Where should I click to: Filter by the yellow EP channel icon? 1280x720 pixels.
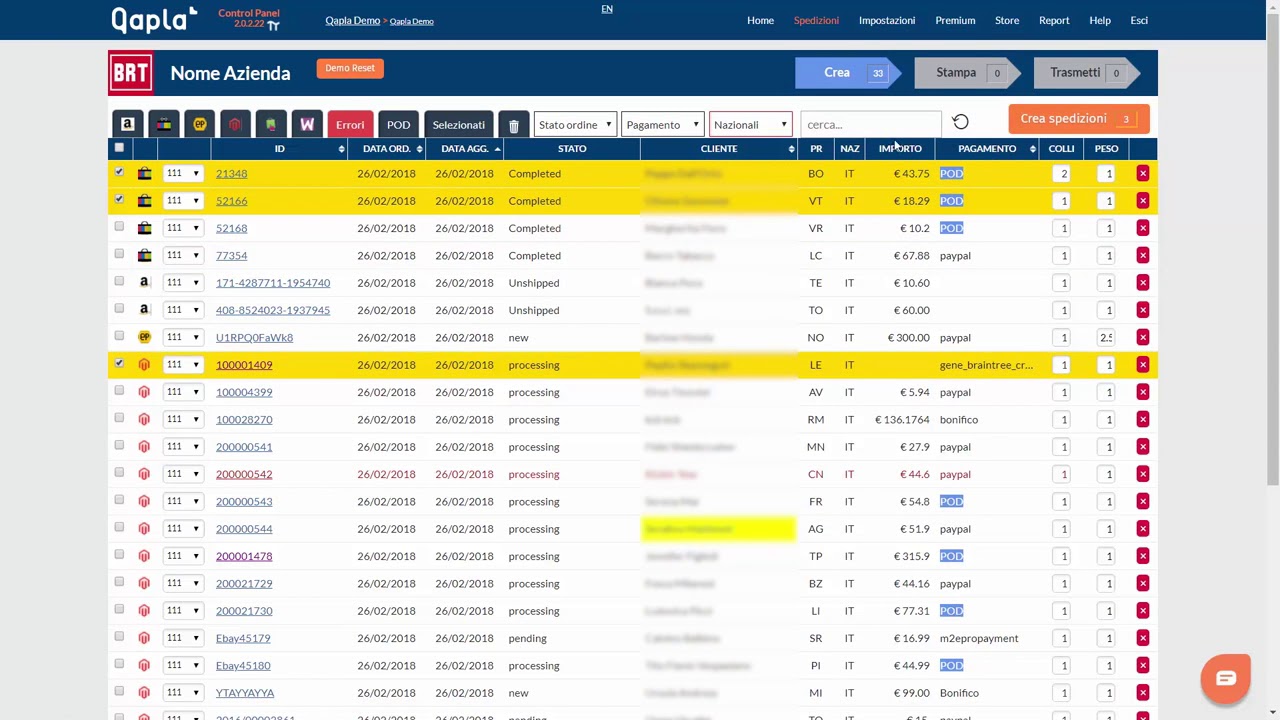click(x=200, y=124)
